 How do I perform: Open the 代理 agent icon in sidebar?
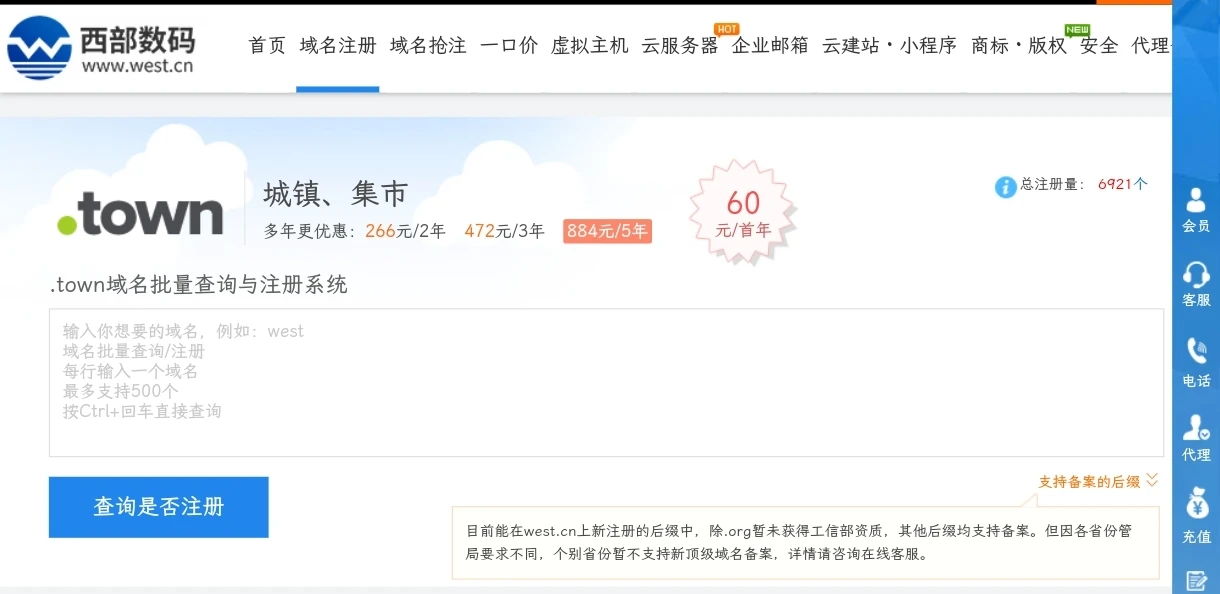pyautogui.click(x=1196, y=437)
